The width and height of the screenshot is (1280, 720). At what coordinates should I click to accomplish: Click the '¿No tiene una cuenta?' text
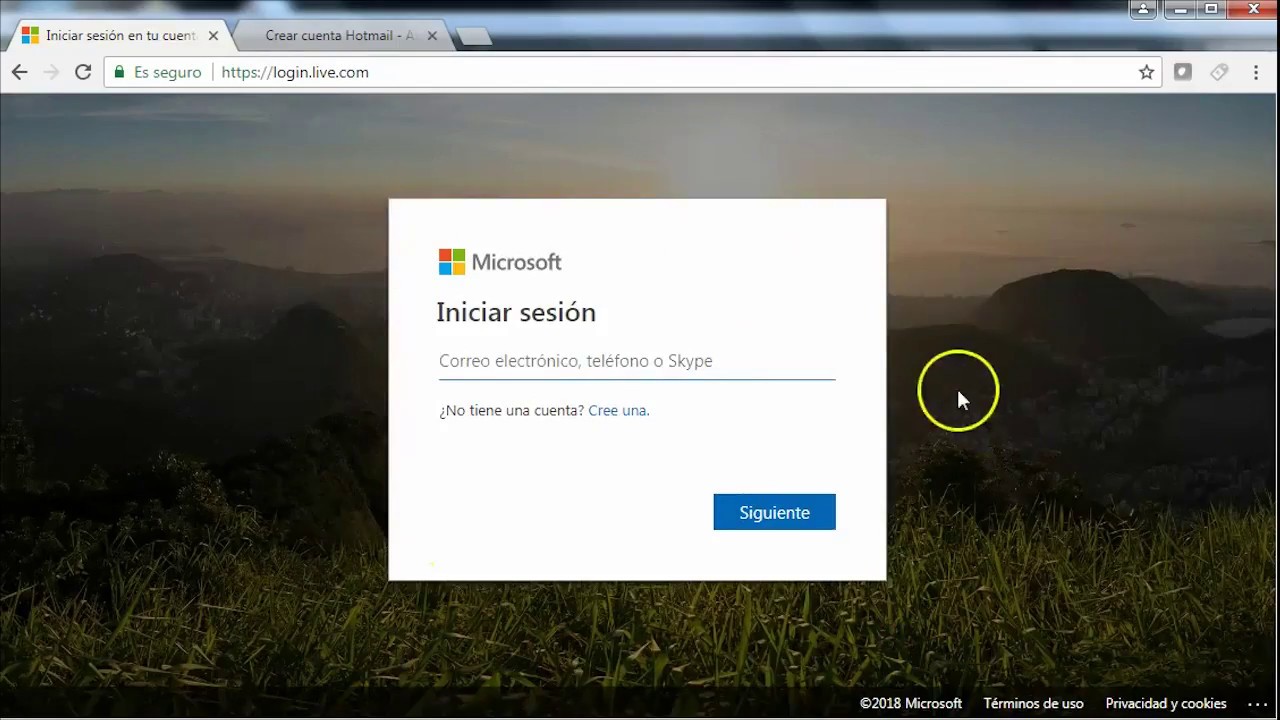tap(511, 411)
